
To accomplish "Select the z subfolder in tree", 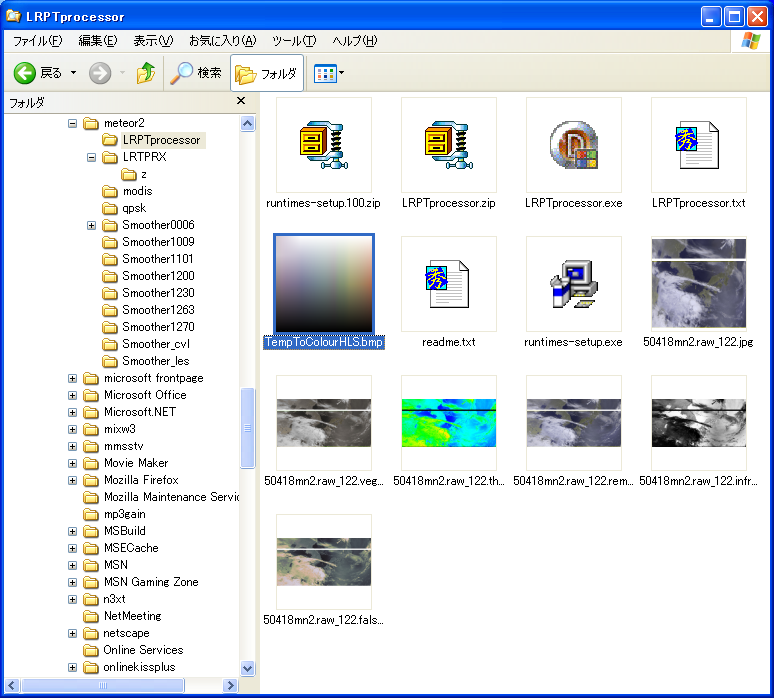I will click(x=143, y=174).
